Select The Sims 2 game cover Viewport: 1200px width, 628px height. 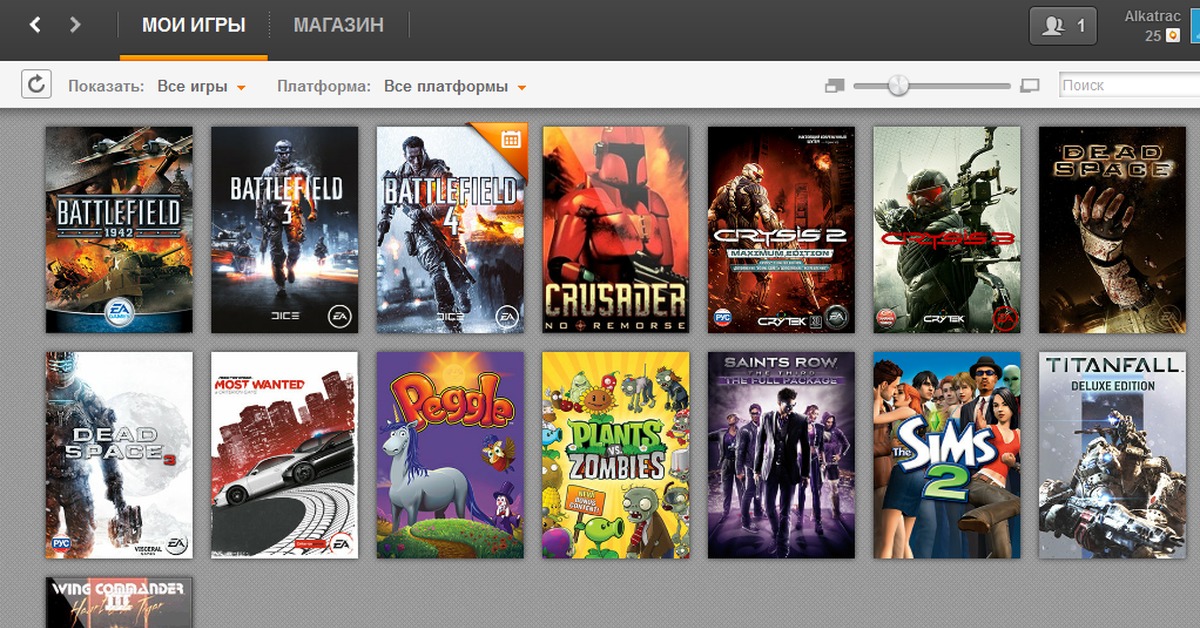tap(946, 454)
